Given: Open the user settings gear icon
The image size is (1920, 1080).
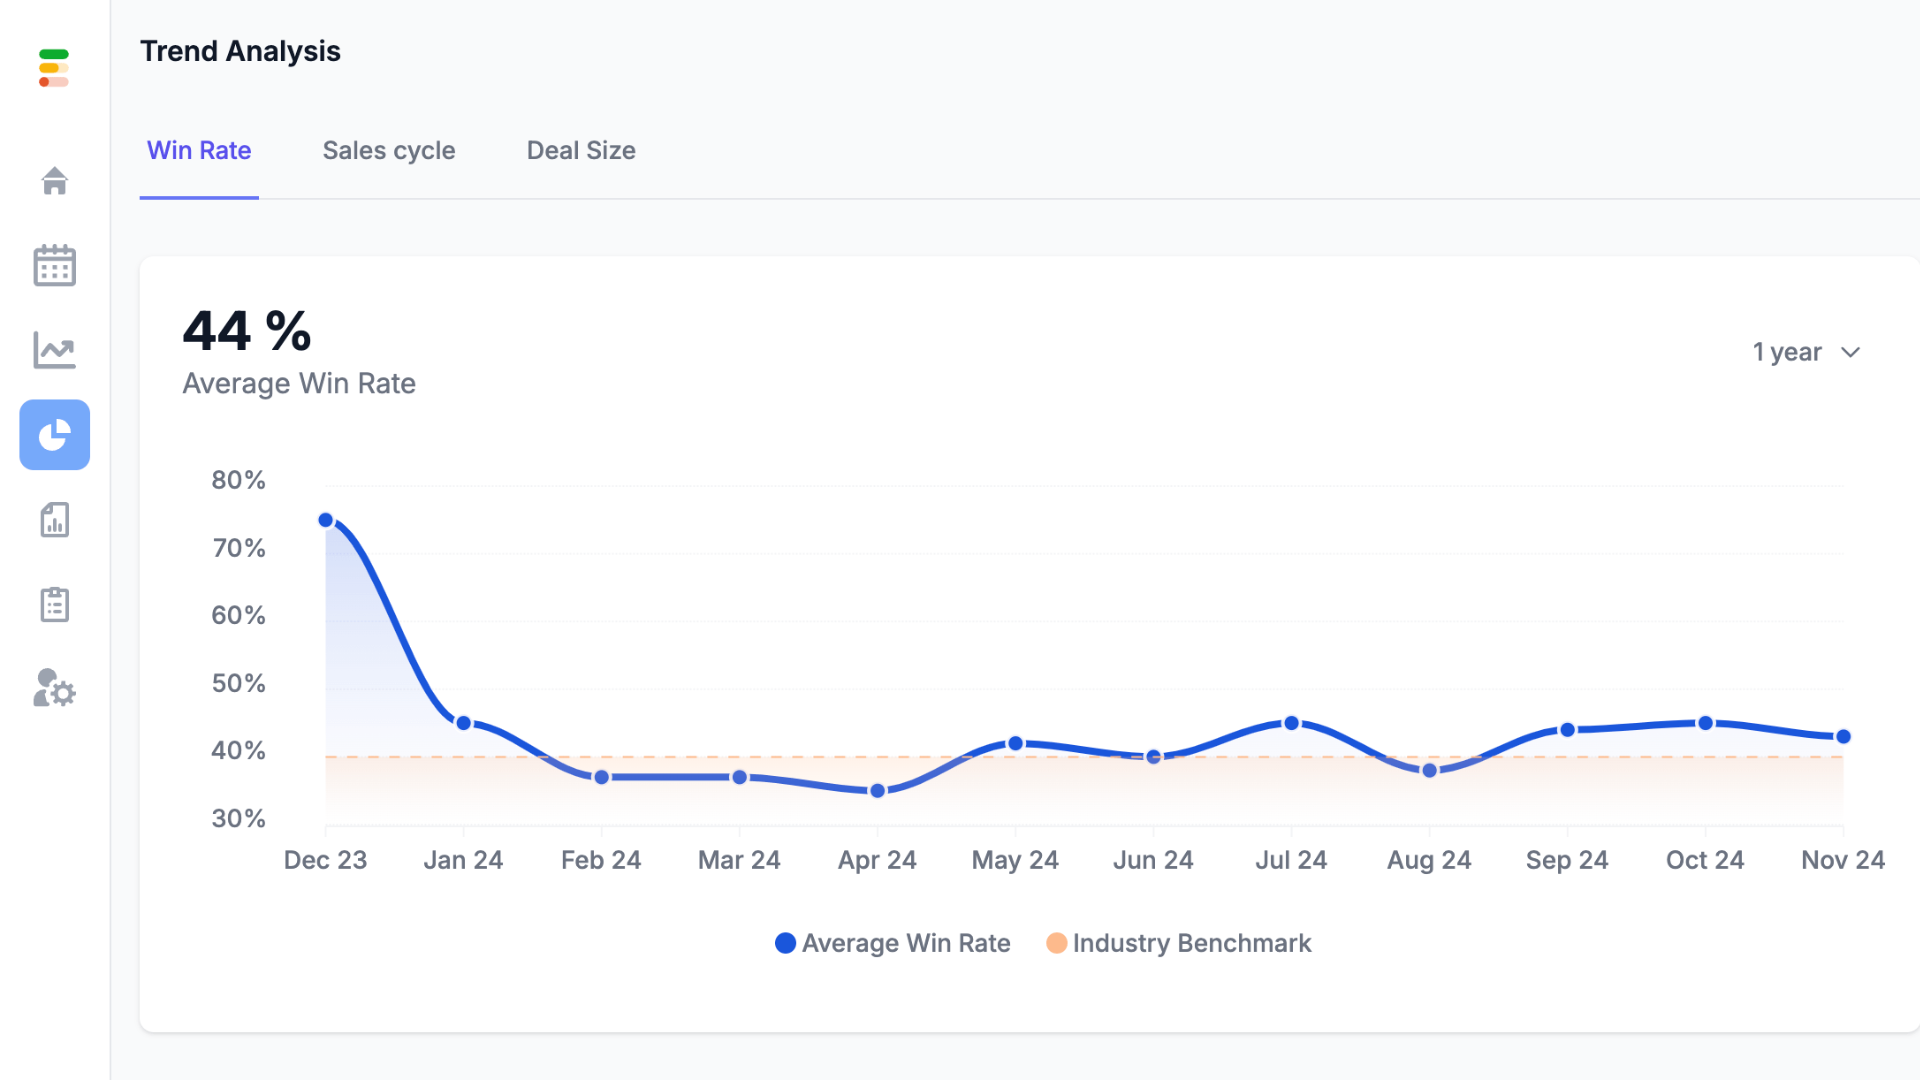Looking at the screenshot, I should (x=54, y=689).
